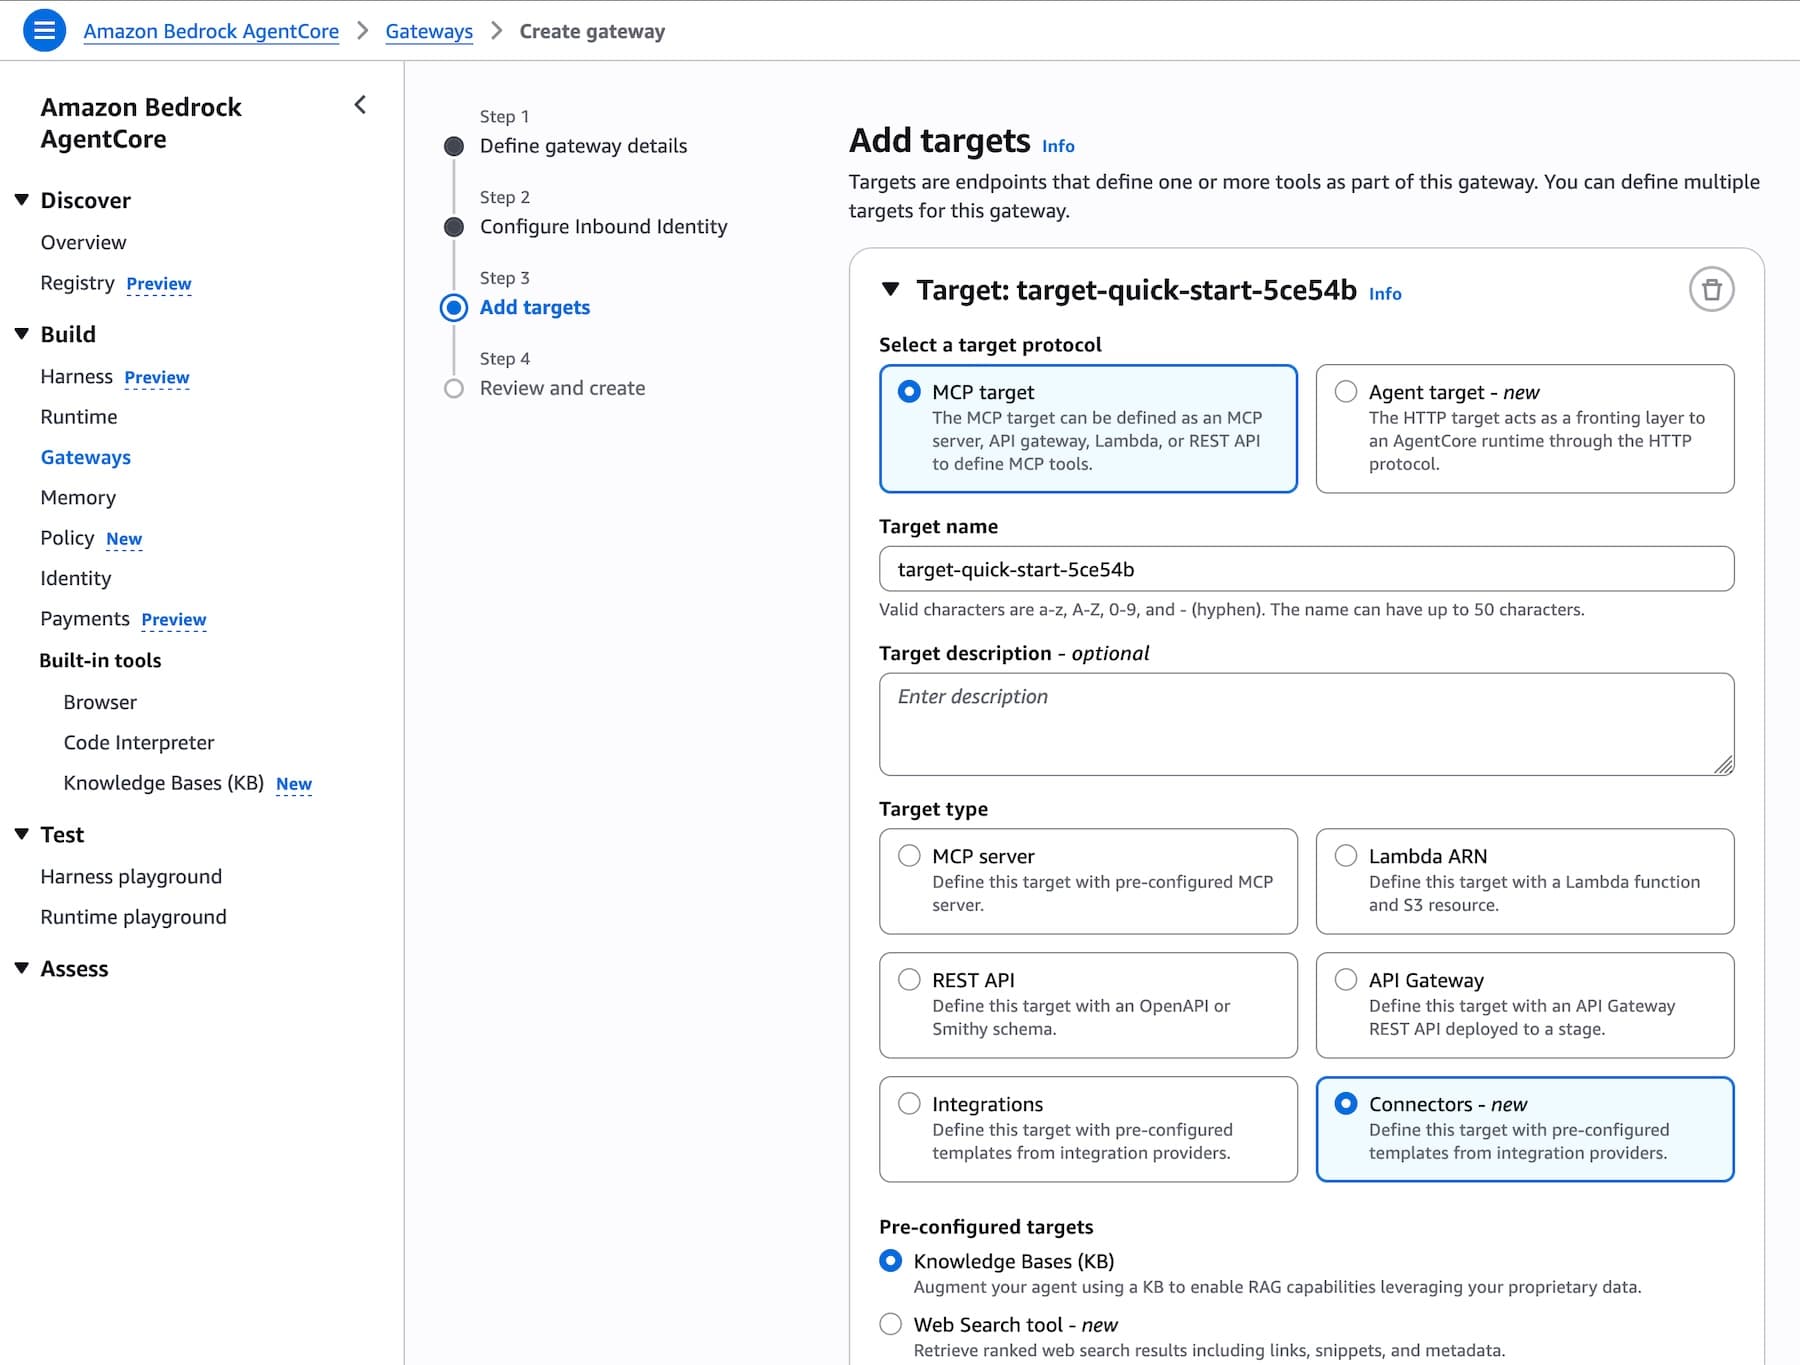The height and width of the screenshot is (1365, 1800).
Task: Open Identity in sidebar
Action: pyautogui.click(x=76, y=578)
